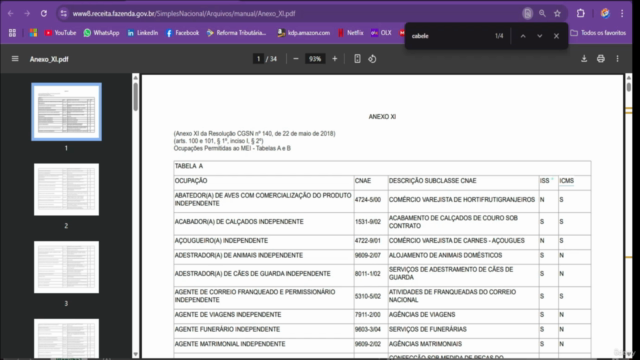Click the AÇOUGUEIRO(A) INDEPENDENTE row
The height and width of the screenshot is (360, 640).
382,241
